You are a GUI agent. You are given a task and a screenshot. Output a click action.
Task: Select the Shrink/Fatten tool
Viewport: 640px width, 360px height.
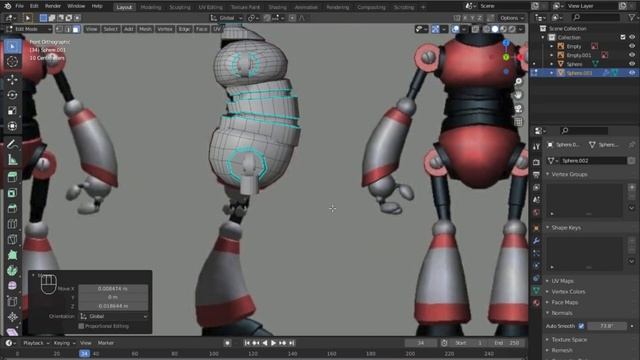pyautogui.click(x=12, y=317)
